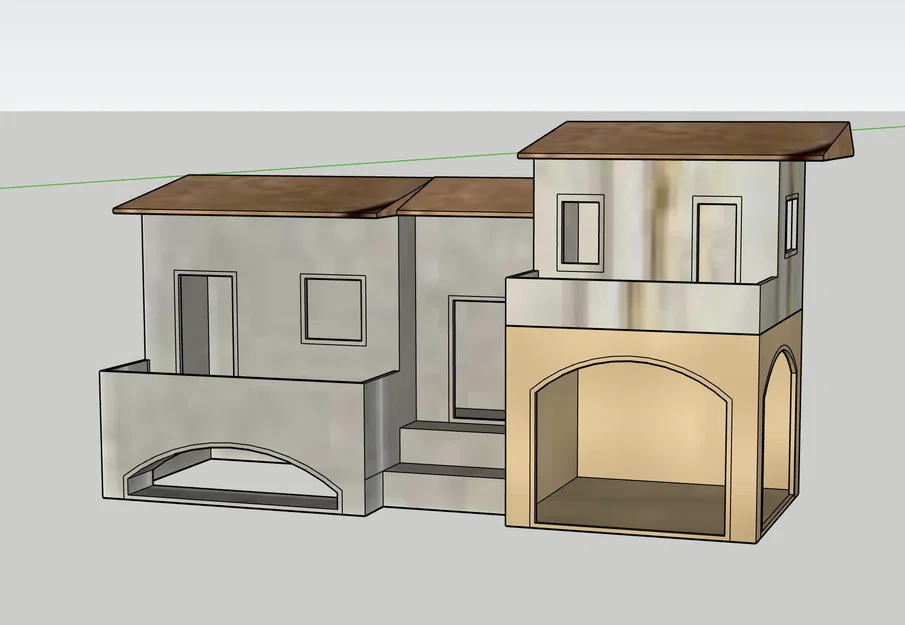Select the large front arched opening of tan section
The height and width of the screenshot is (625, 905).
click(631, 446)
